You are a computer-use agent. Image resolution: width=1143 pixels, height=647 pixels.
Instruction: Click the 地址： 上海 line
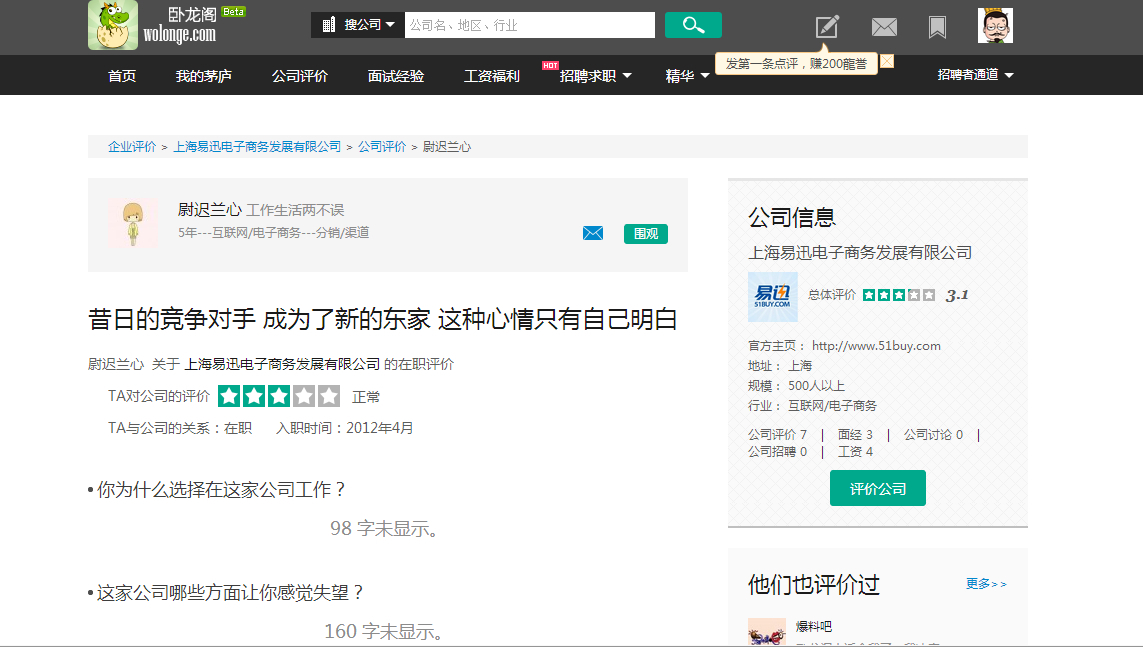[780, 366]
